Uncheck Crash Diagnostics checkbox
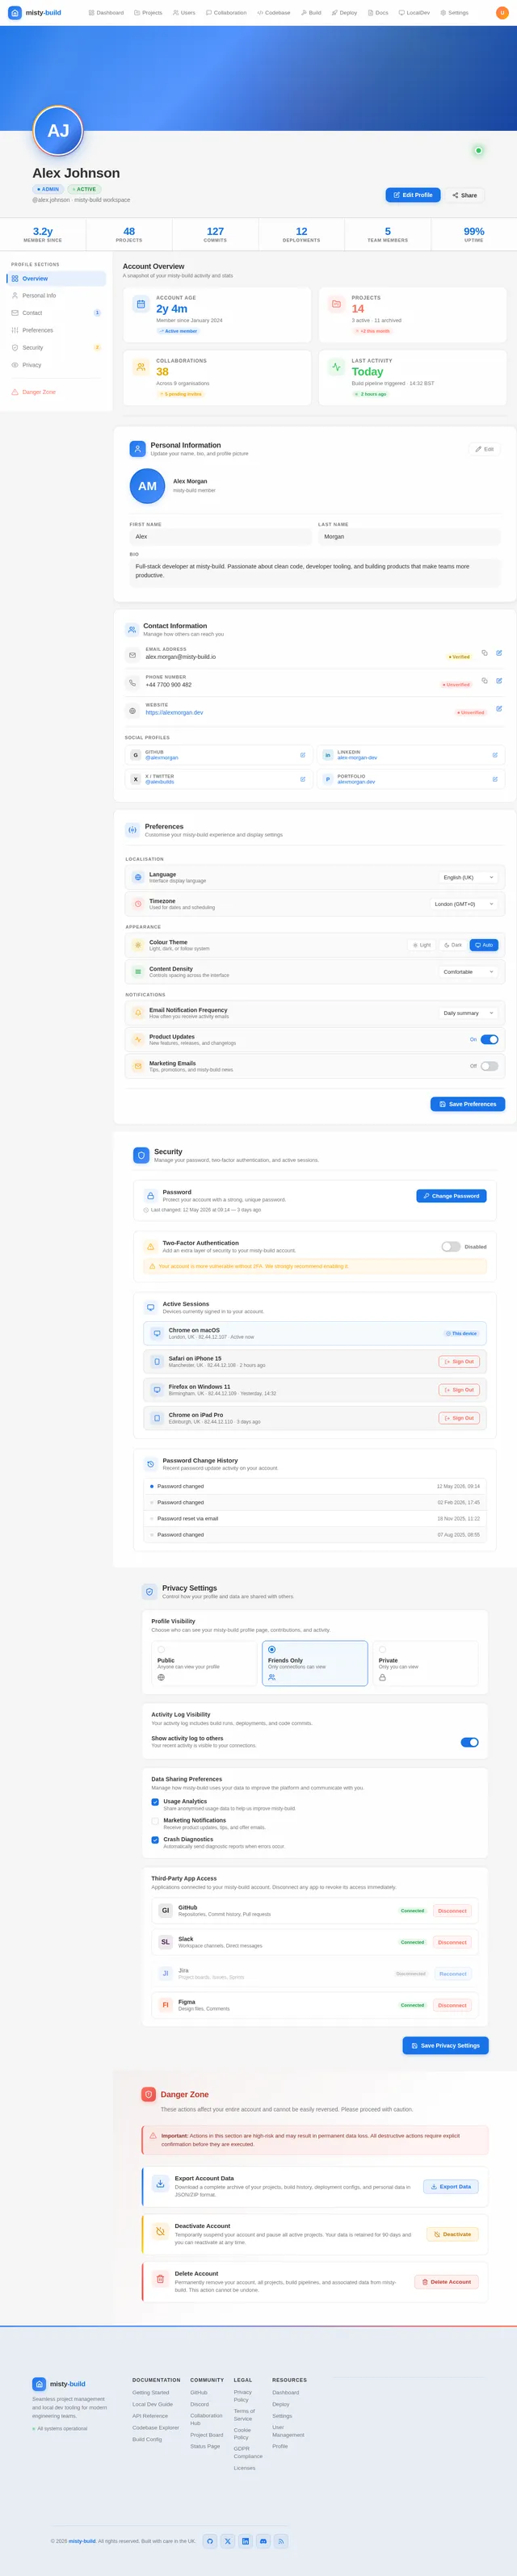 pos(155,1840)
